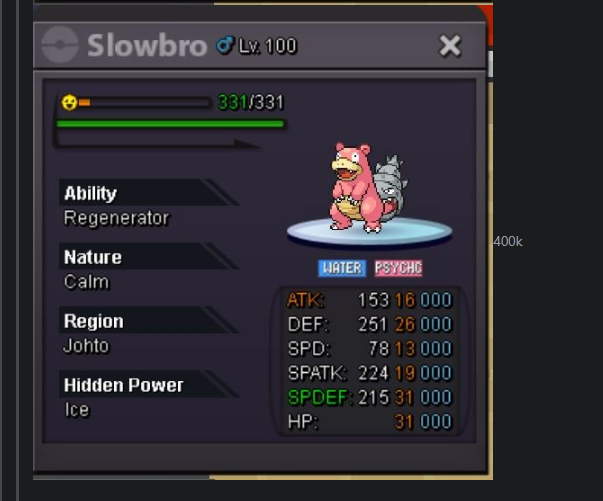Click the PSYCHIC type badge
Image resolution: width=603 pixels, height=501 pixels.
[x=398, y=268]
